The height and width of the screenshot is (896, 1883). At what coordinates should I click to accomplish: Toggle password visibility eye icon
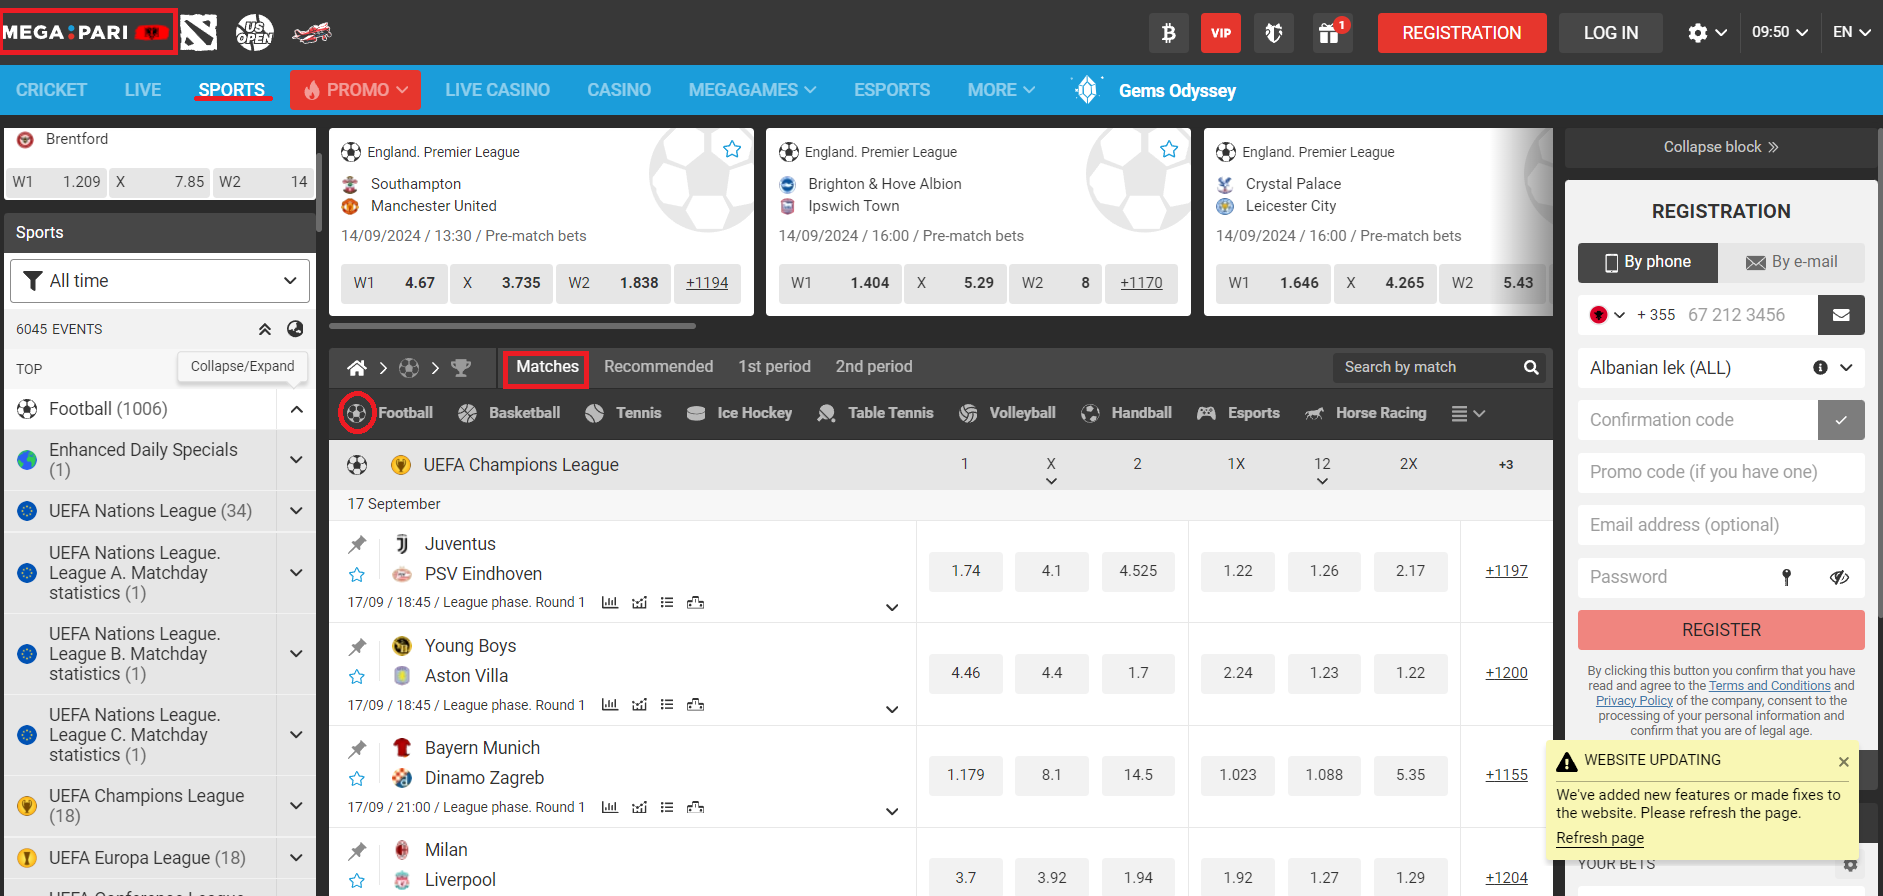coord(1839,577)
